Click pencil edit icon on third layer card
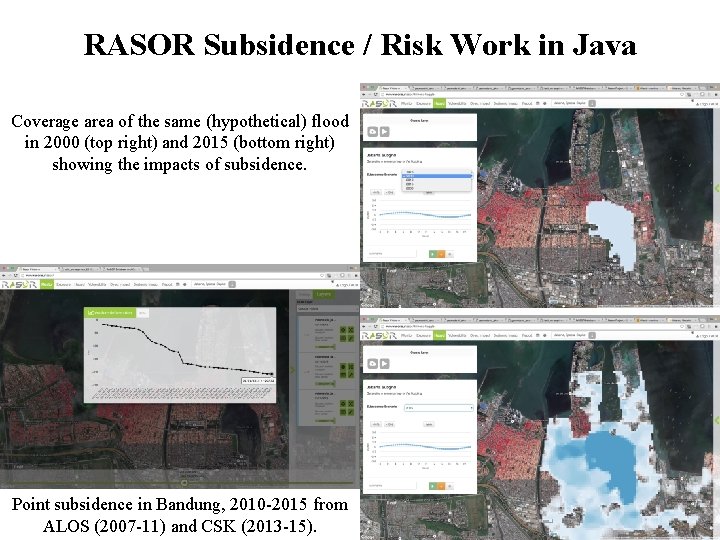Screen dimensions: 720x540 tap(350, 412)
